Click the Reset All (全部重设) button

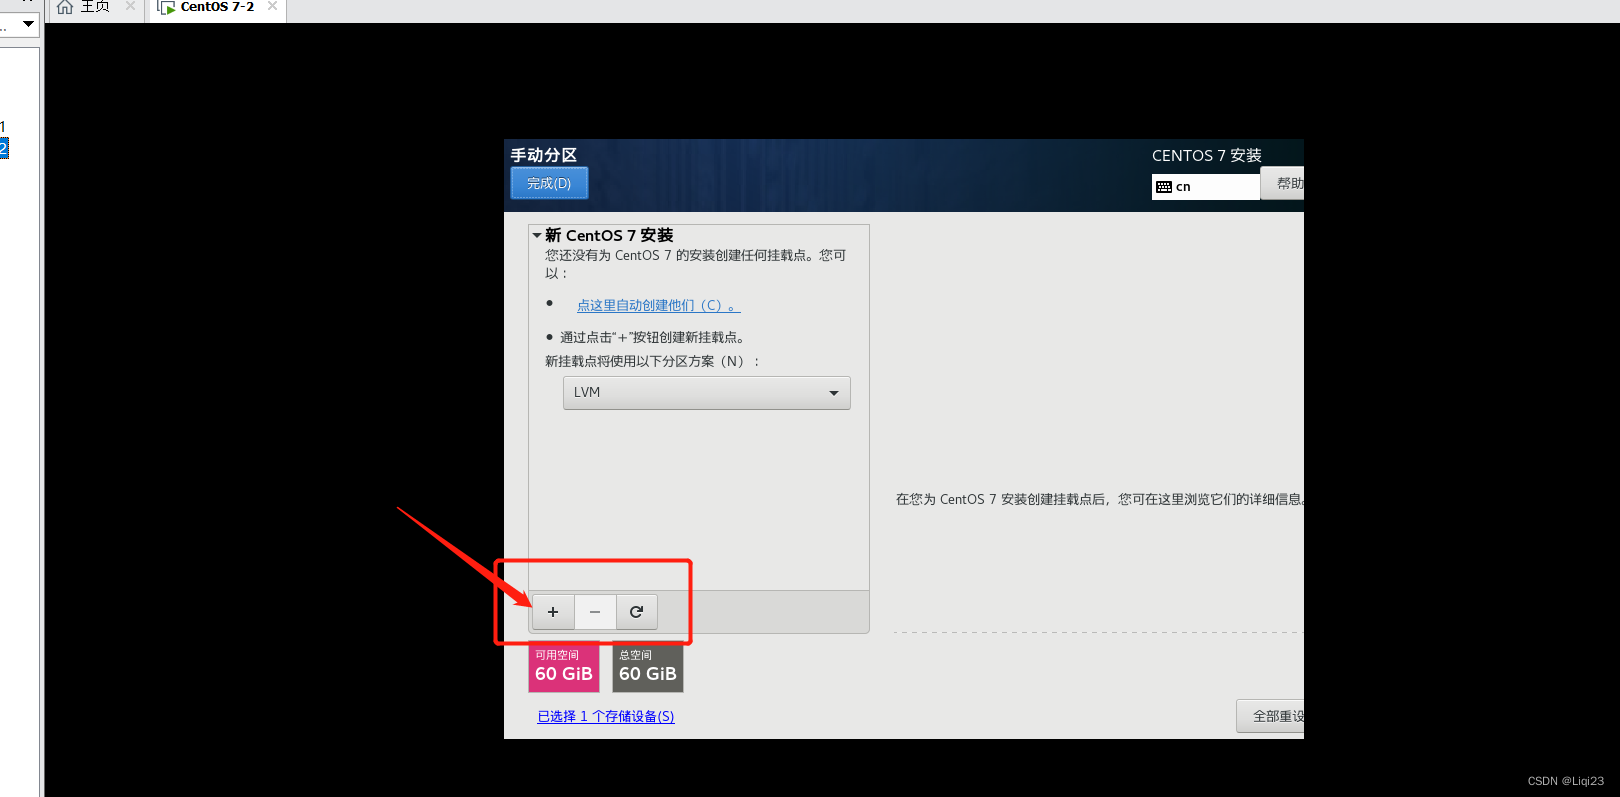click(x=1271, y=716)
